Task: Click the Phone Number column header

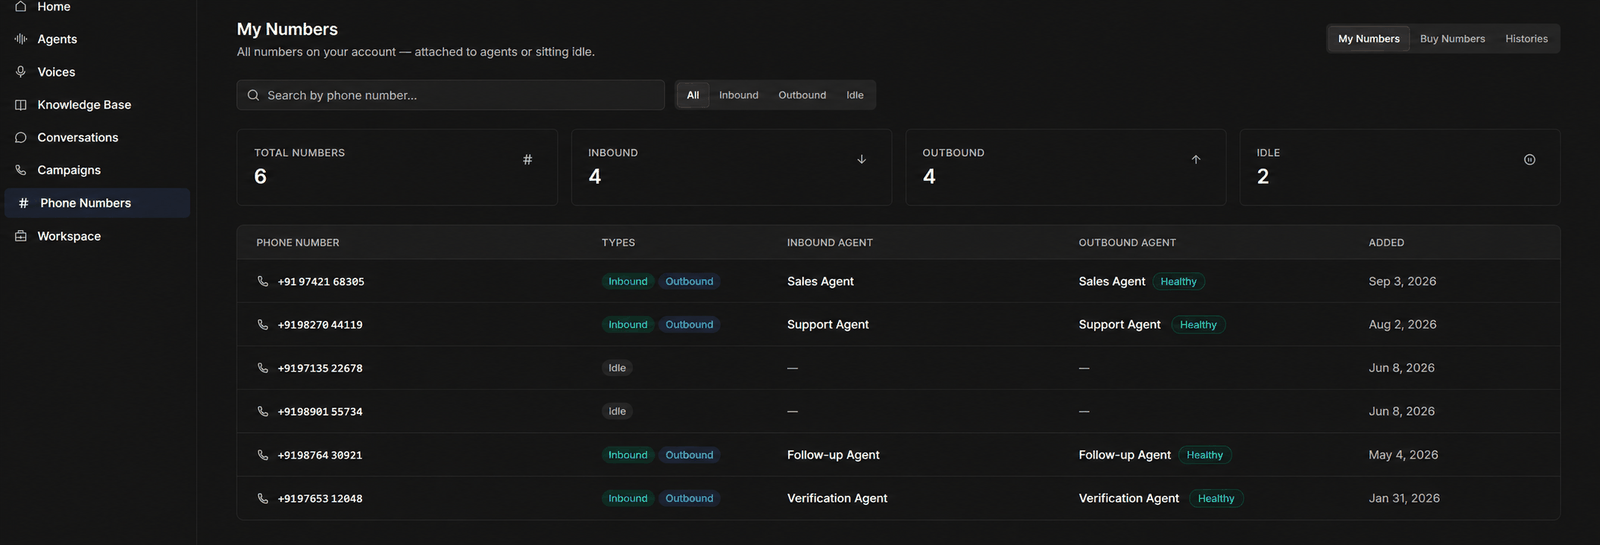Action: point(298,243)
